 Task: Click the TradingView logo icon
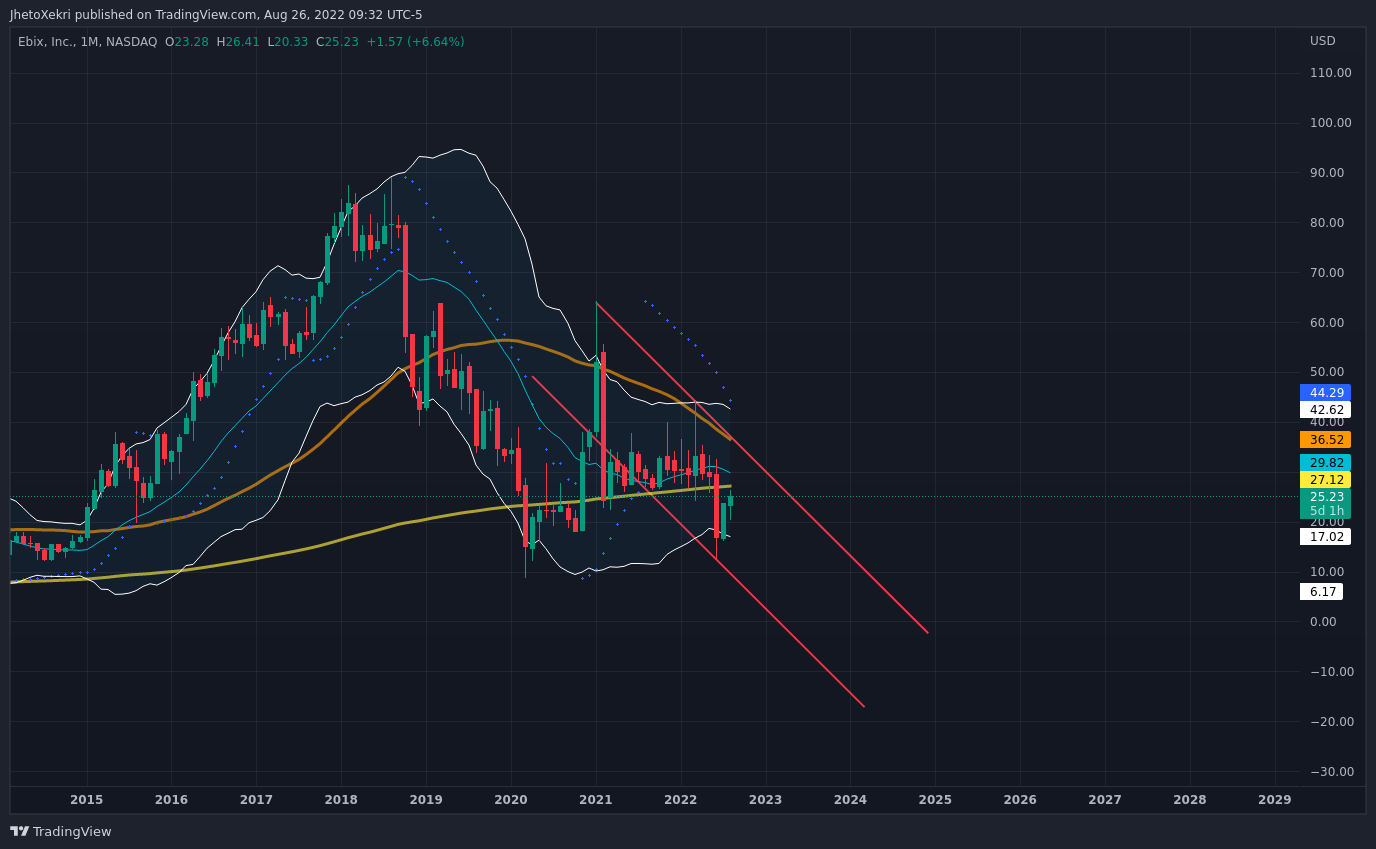click(x=19, y=831)
